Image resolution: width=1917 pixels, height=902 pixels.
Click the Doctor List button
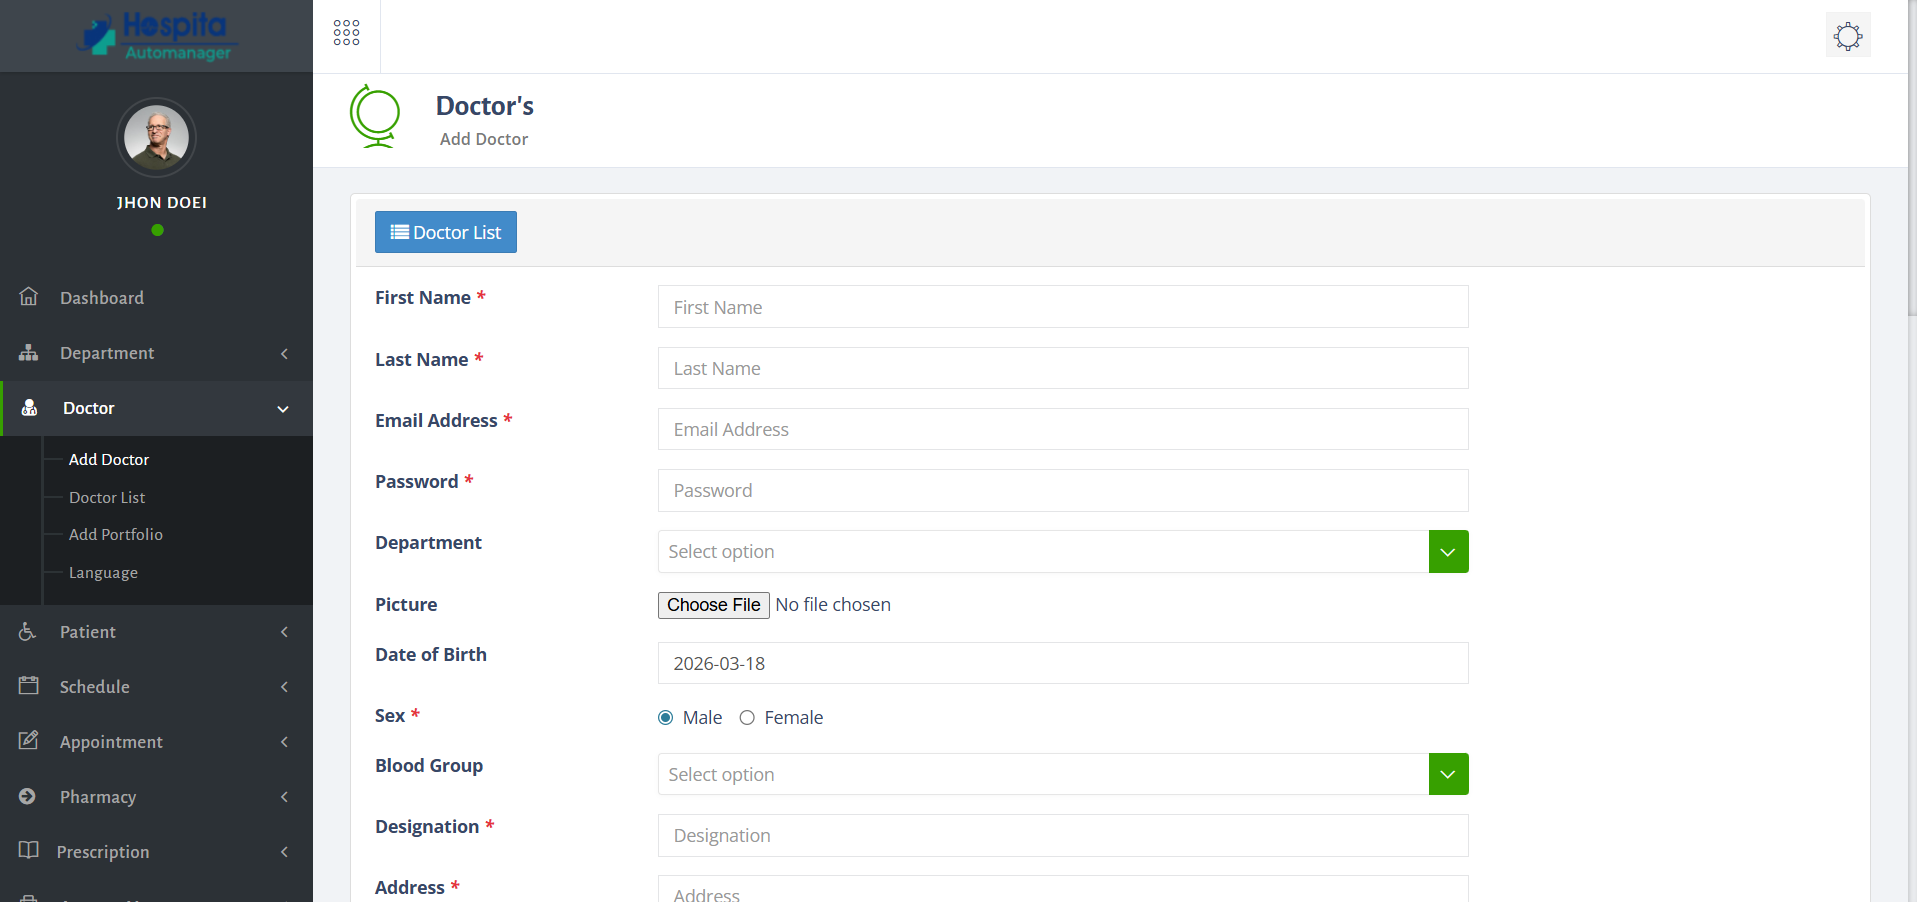pyautogui.click(x=445, y=232)
